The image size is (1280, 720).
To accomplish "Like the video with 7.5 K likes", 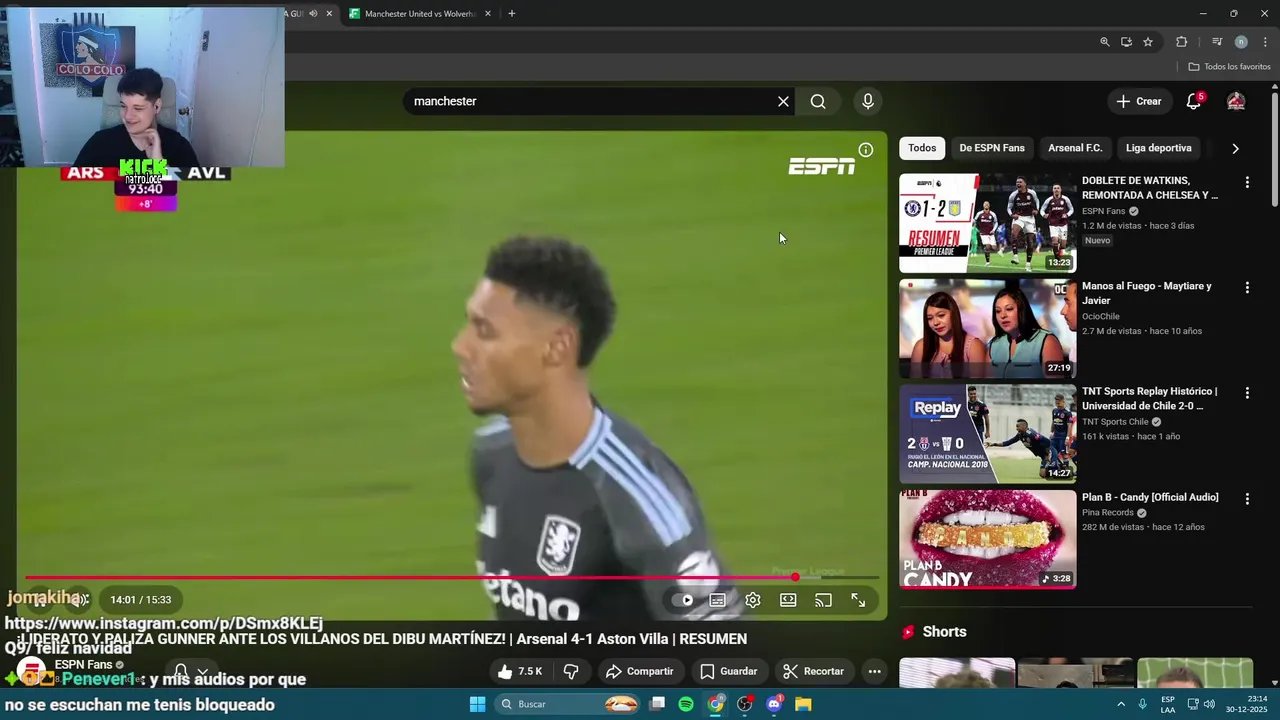I will pyautogui.click(x=520, y=671).
